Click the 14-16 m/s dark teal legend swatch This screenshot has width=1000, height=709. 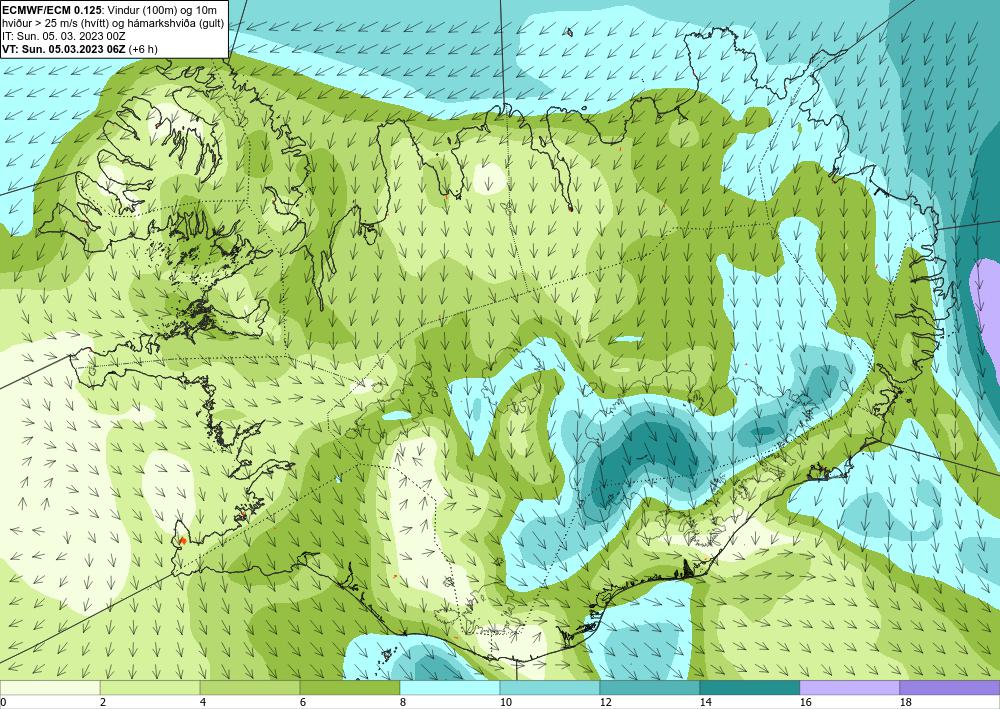750,687
